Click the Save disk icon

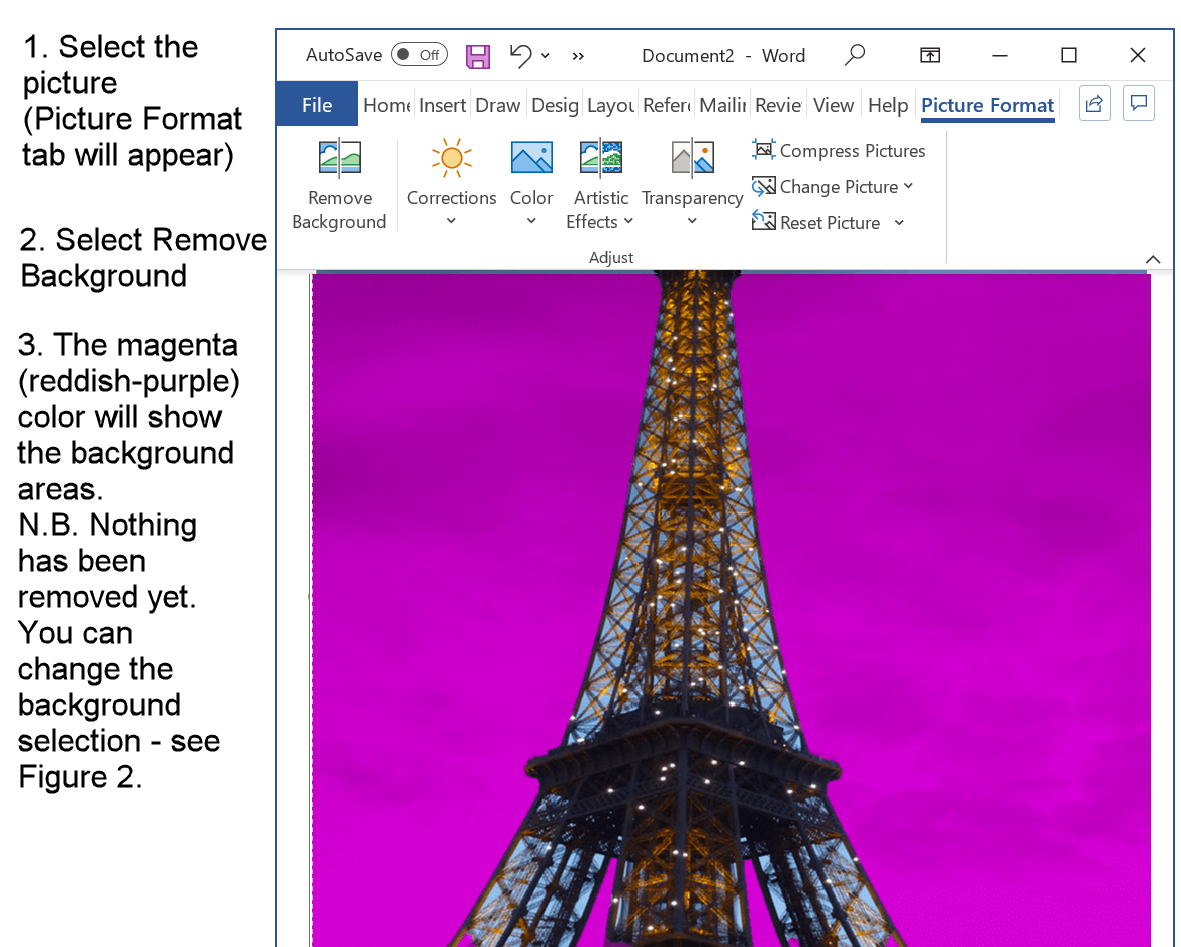coord(478,56)
